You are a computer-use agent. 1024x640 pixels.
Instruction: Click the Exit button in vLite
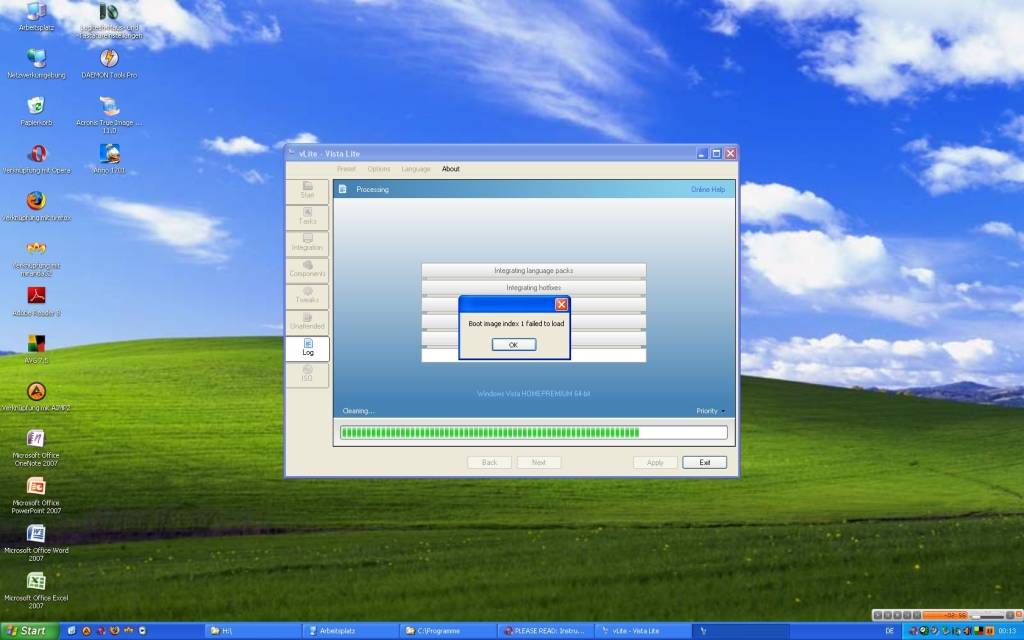pos(705,462)
